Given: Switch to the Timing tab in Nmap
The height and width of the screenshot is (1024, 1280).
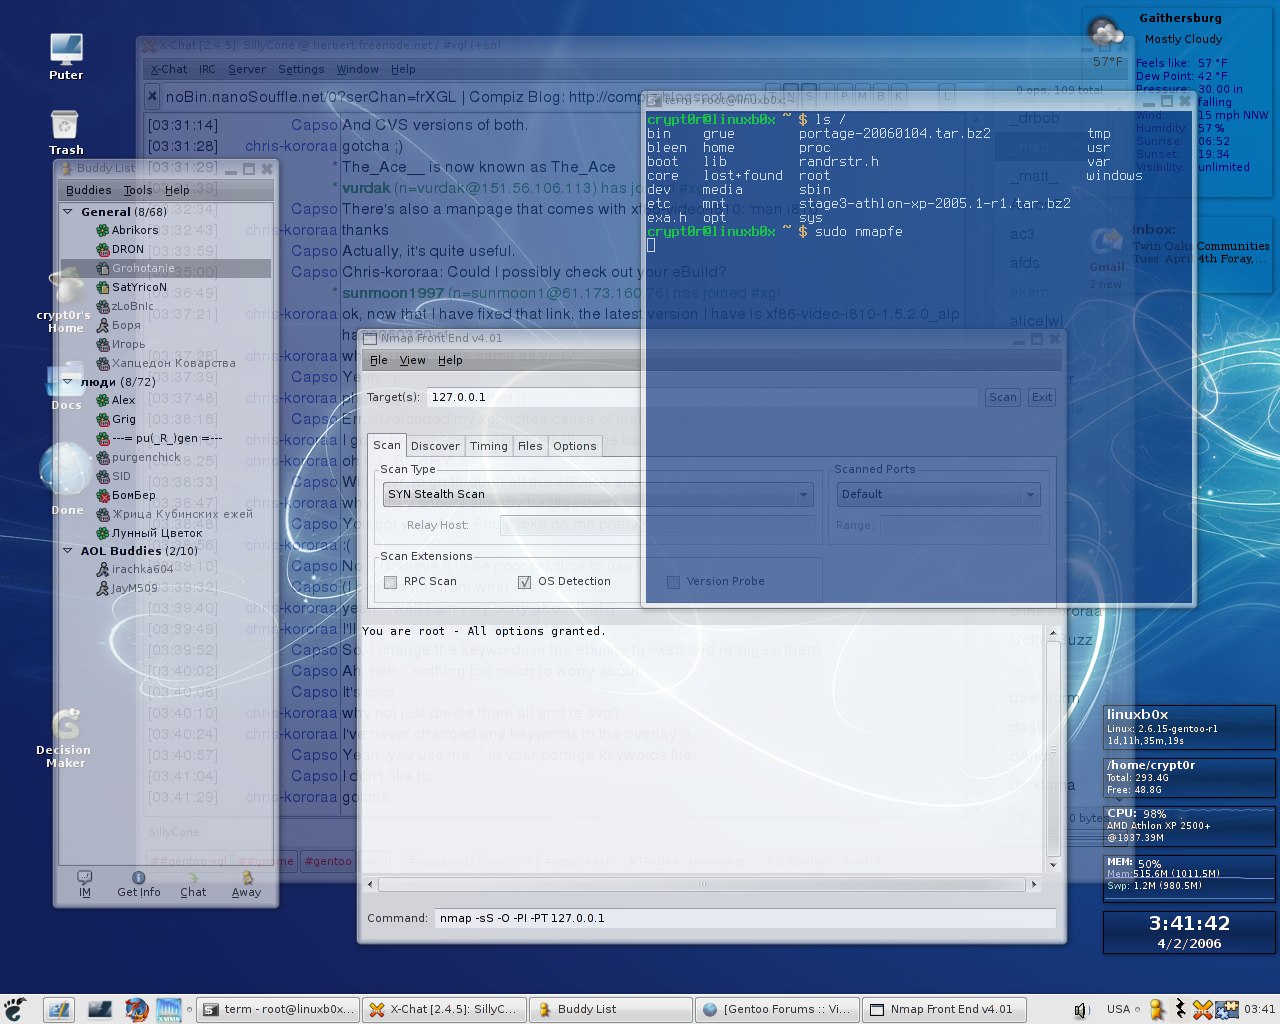Looking at the screenshot, I should click(489, 446).
